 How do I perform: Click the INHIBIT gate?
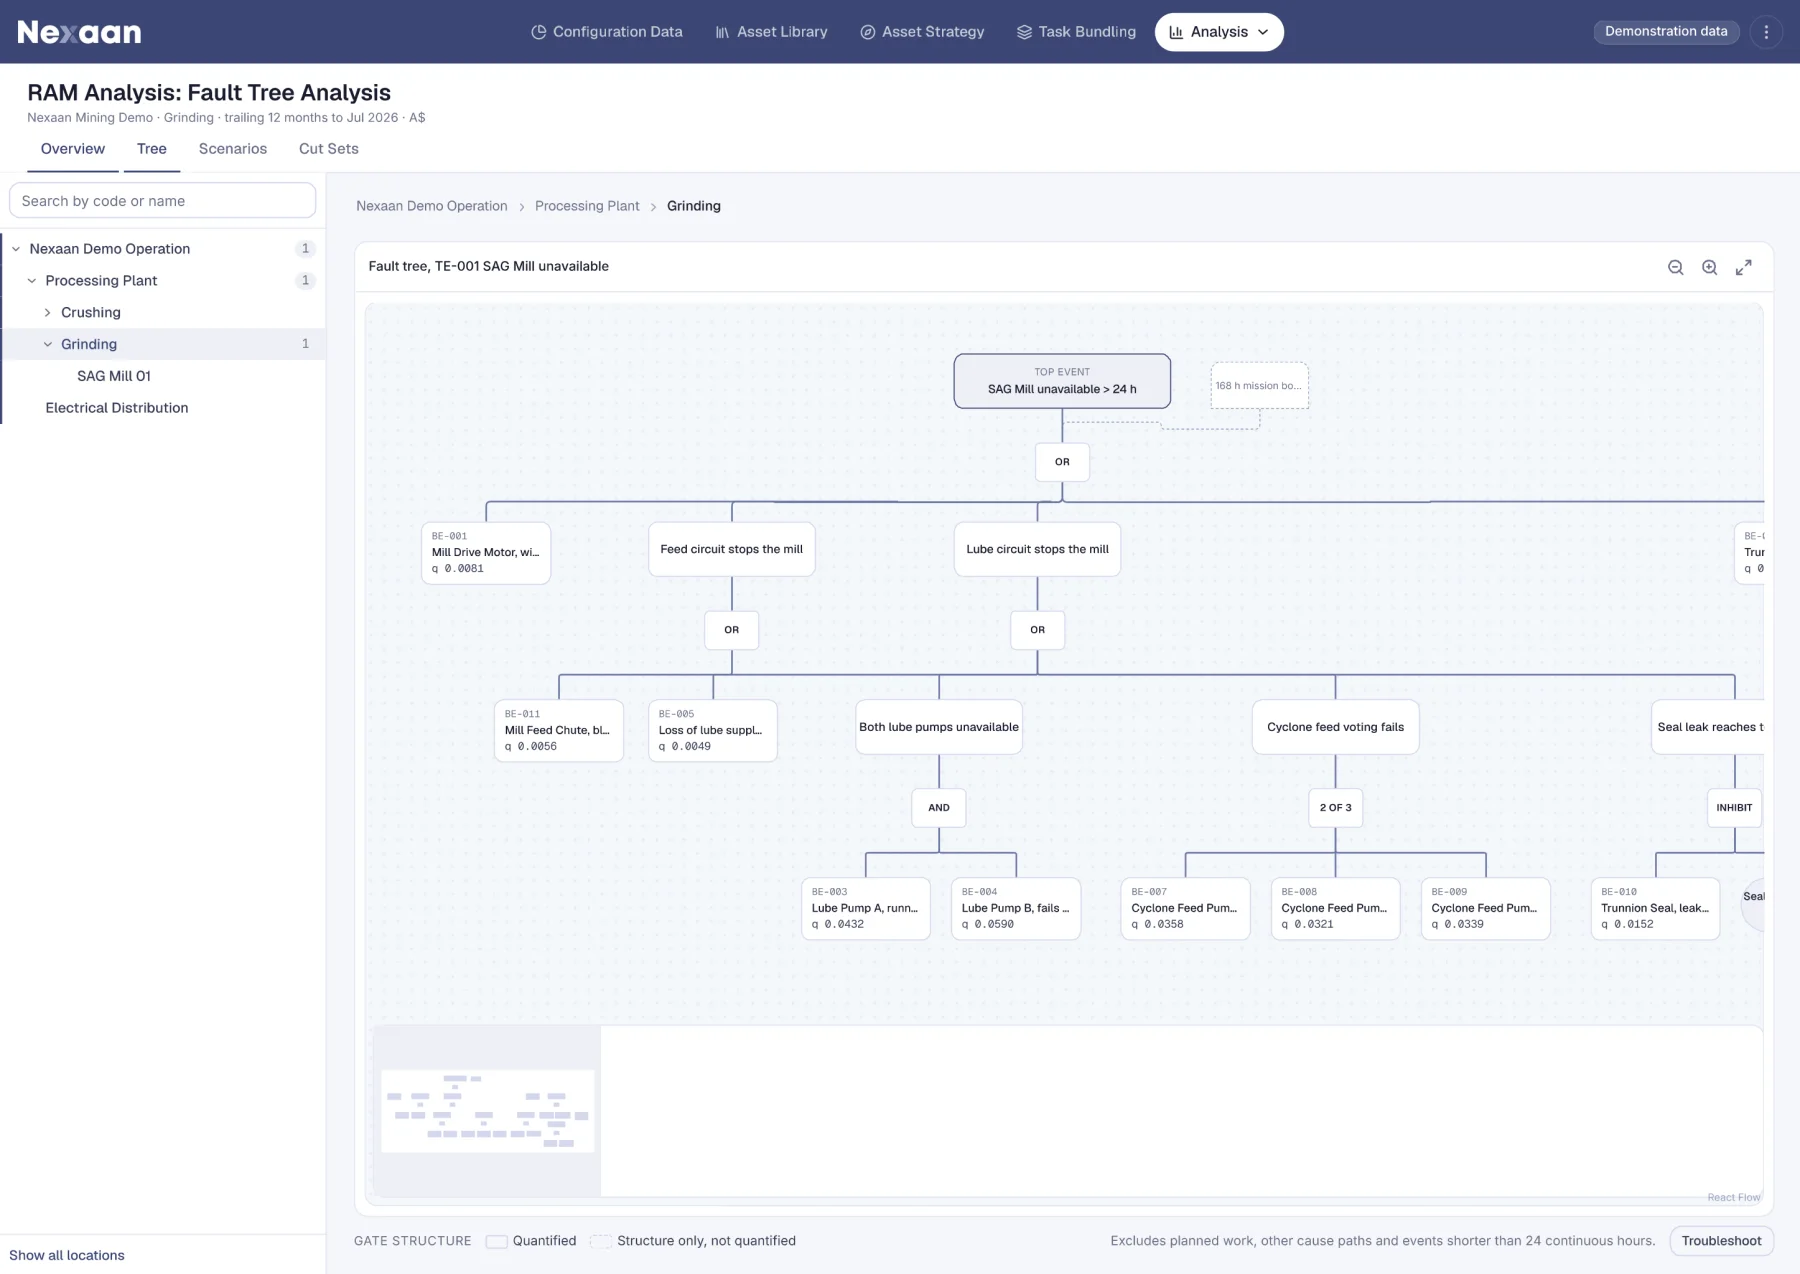1734,808
